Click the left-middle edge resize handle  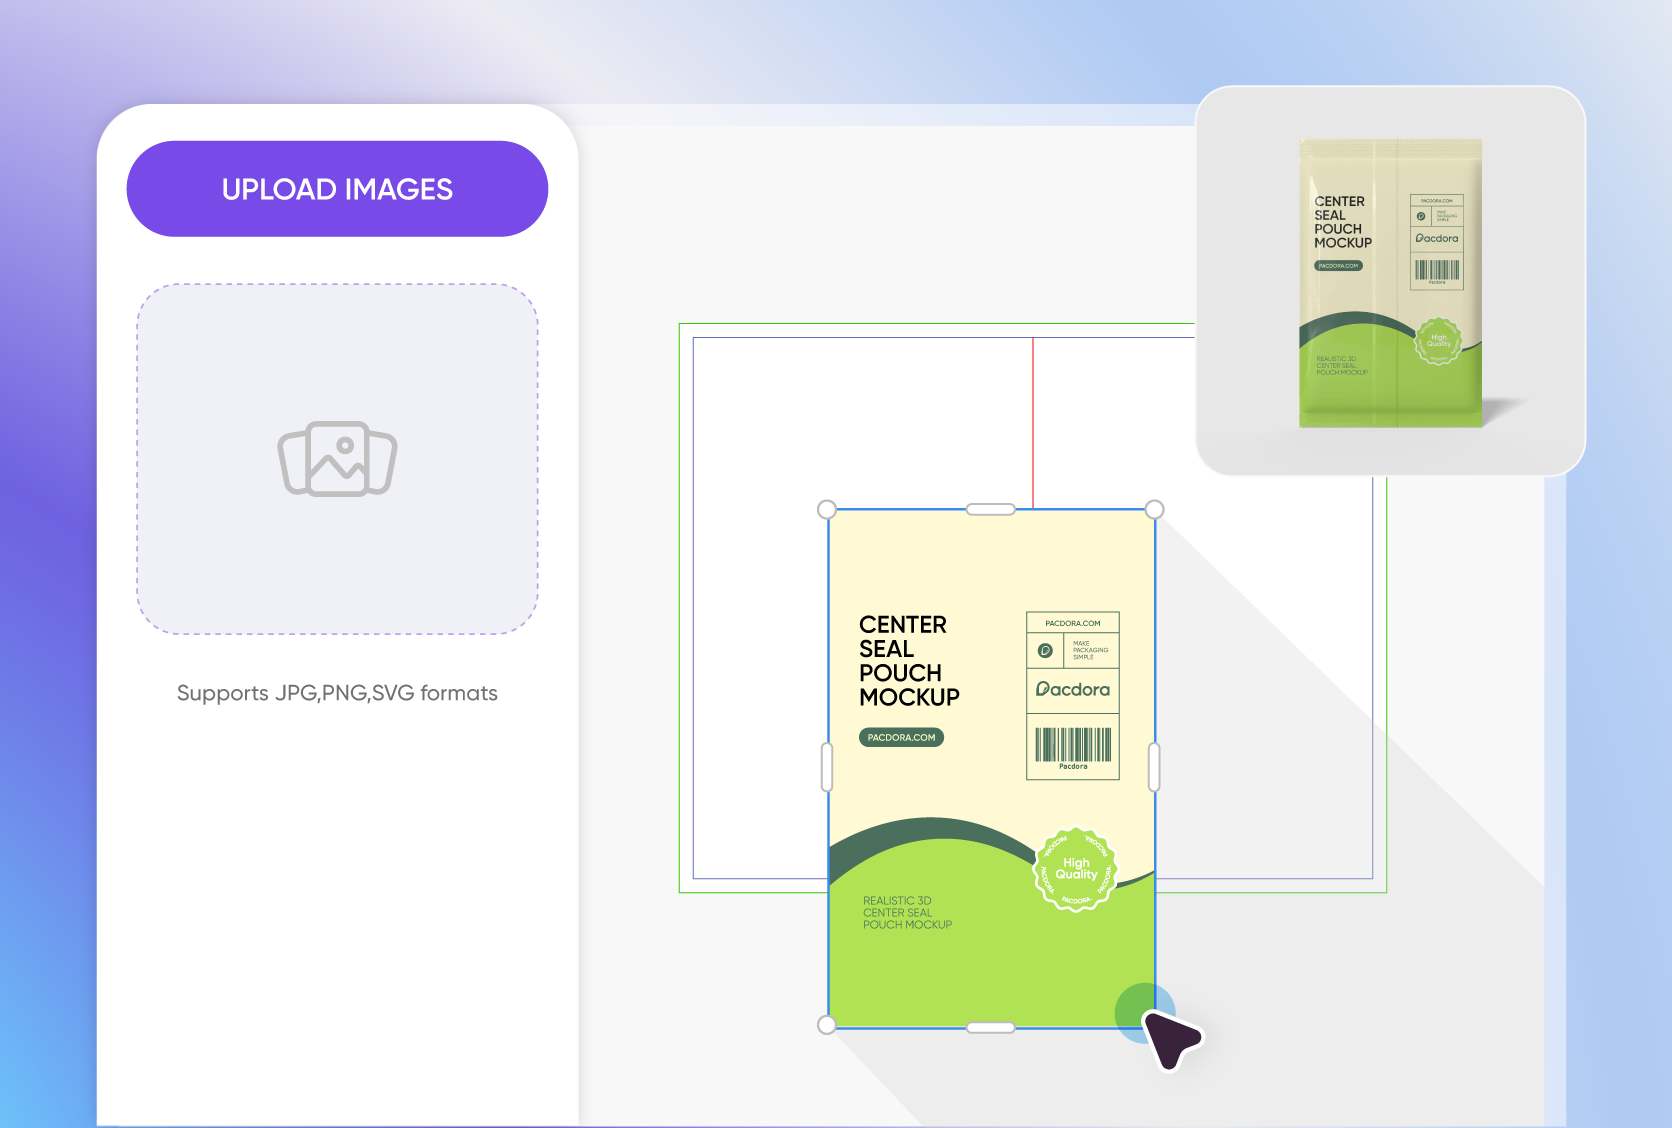point(827,767)
